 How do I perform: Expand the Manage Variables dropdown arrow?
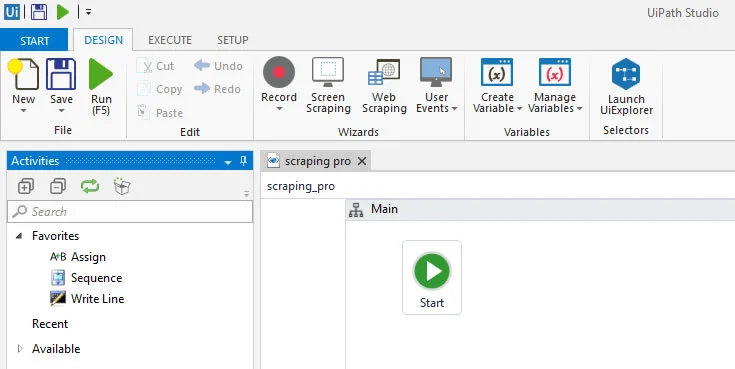[579, 109]
